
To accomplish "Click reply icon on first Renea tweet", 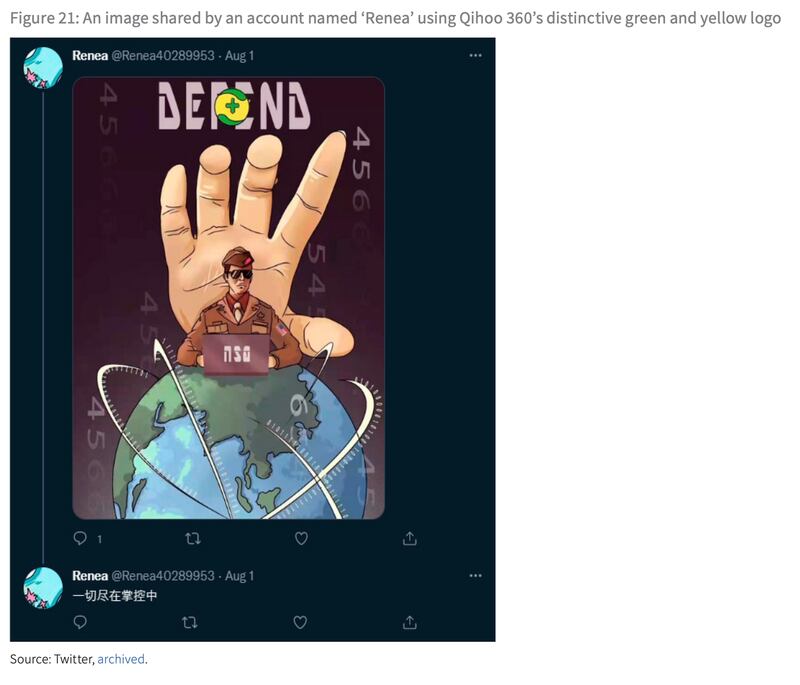I will tap(80, 538).
